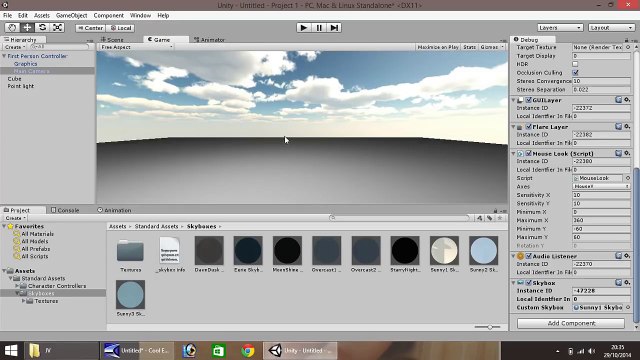Open Skybox component gear icon
The height and width of the screenshot is (360, 640).
pos(627,282)
